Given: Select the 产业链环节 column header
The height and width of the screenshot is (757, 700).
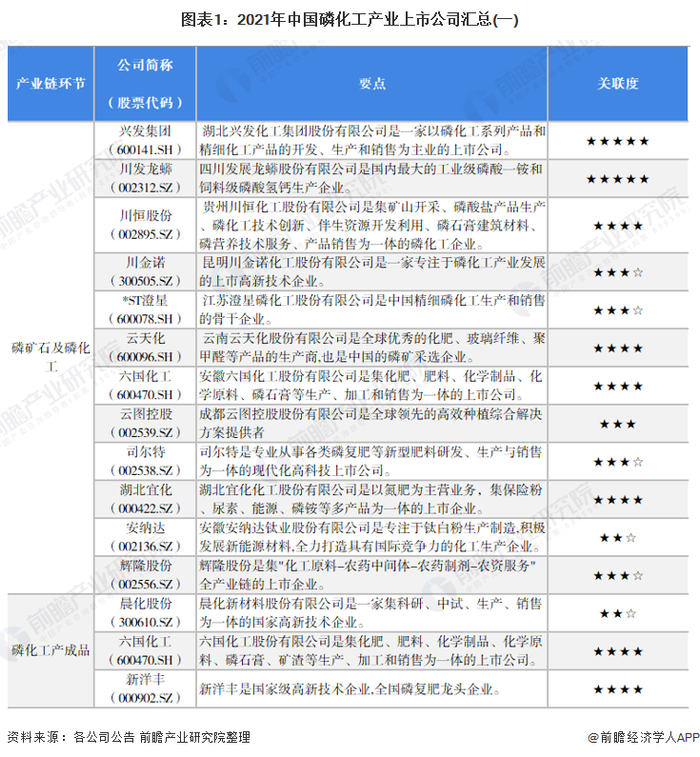Looking at the screenshot, I should tap(51, 84).
